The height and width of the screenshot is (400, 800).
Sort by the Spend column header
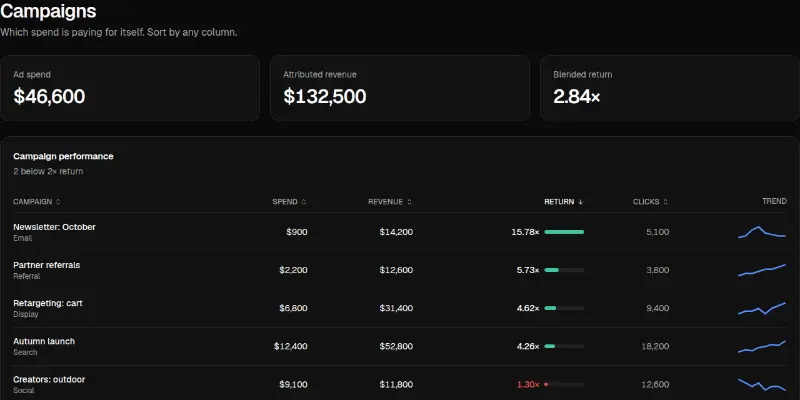(289, 202)
